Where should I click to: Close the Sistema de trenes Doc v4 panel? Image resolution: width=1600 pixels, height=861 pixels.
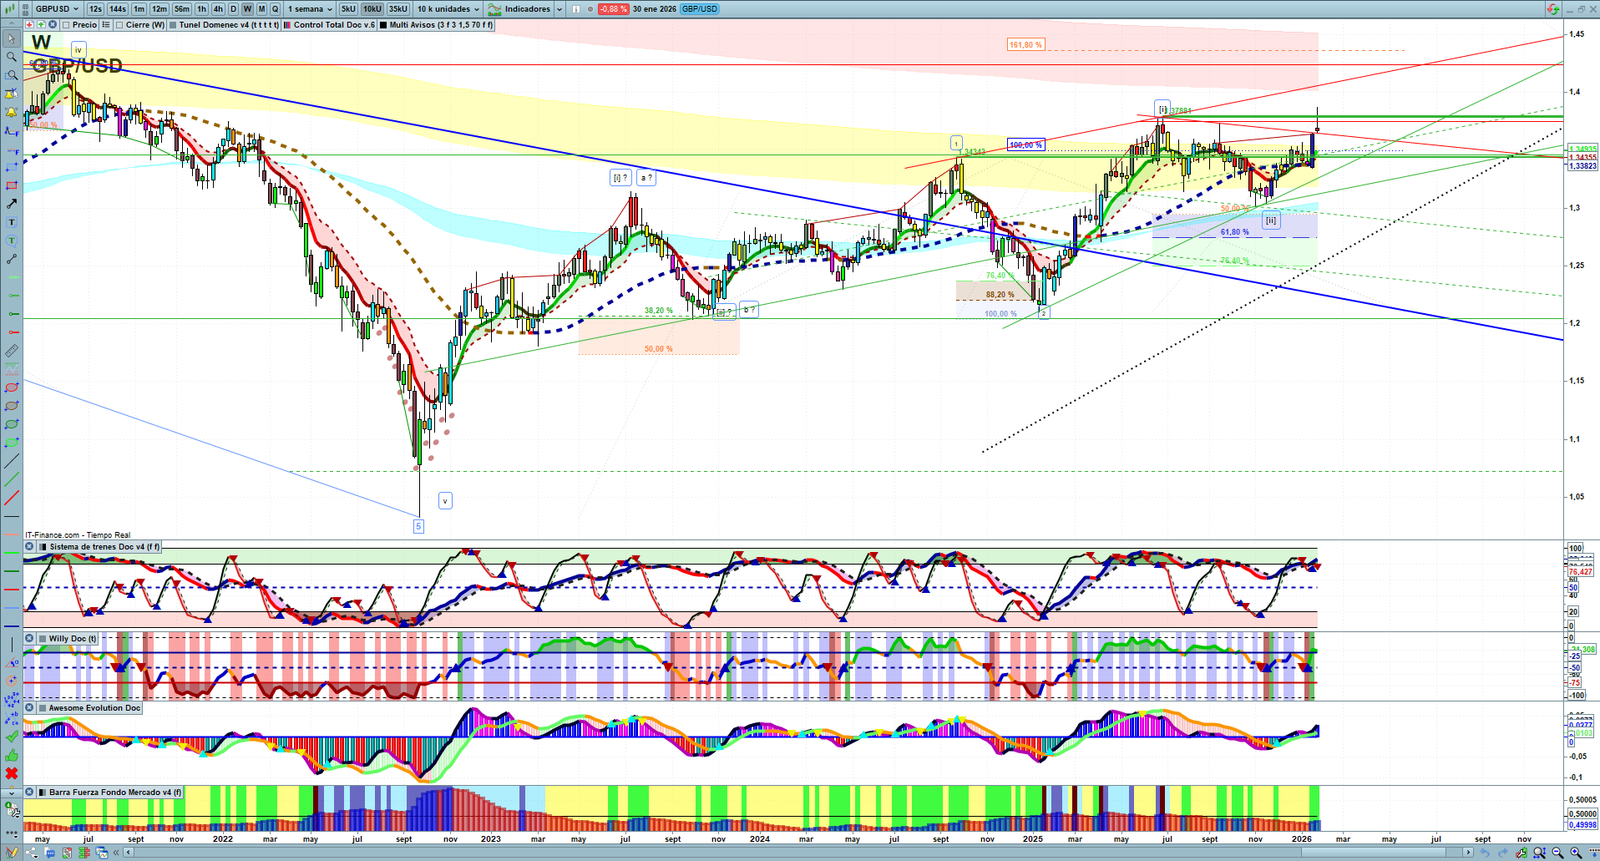point(29,547)
